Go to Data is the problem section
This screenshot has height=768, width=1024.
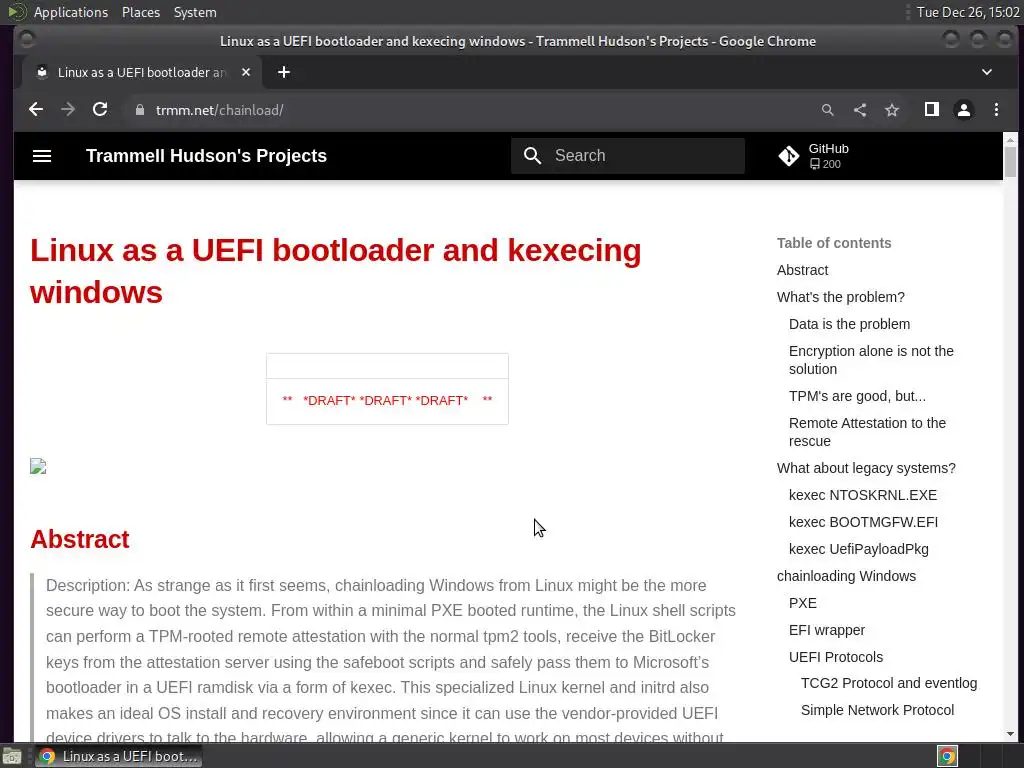pos(849,324)
